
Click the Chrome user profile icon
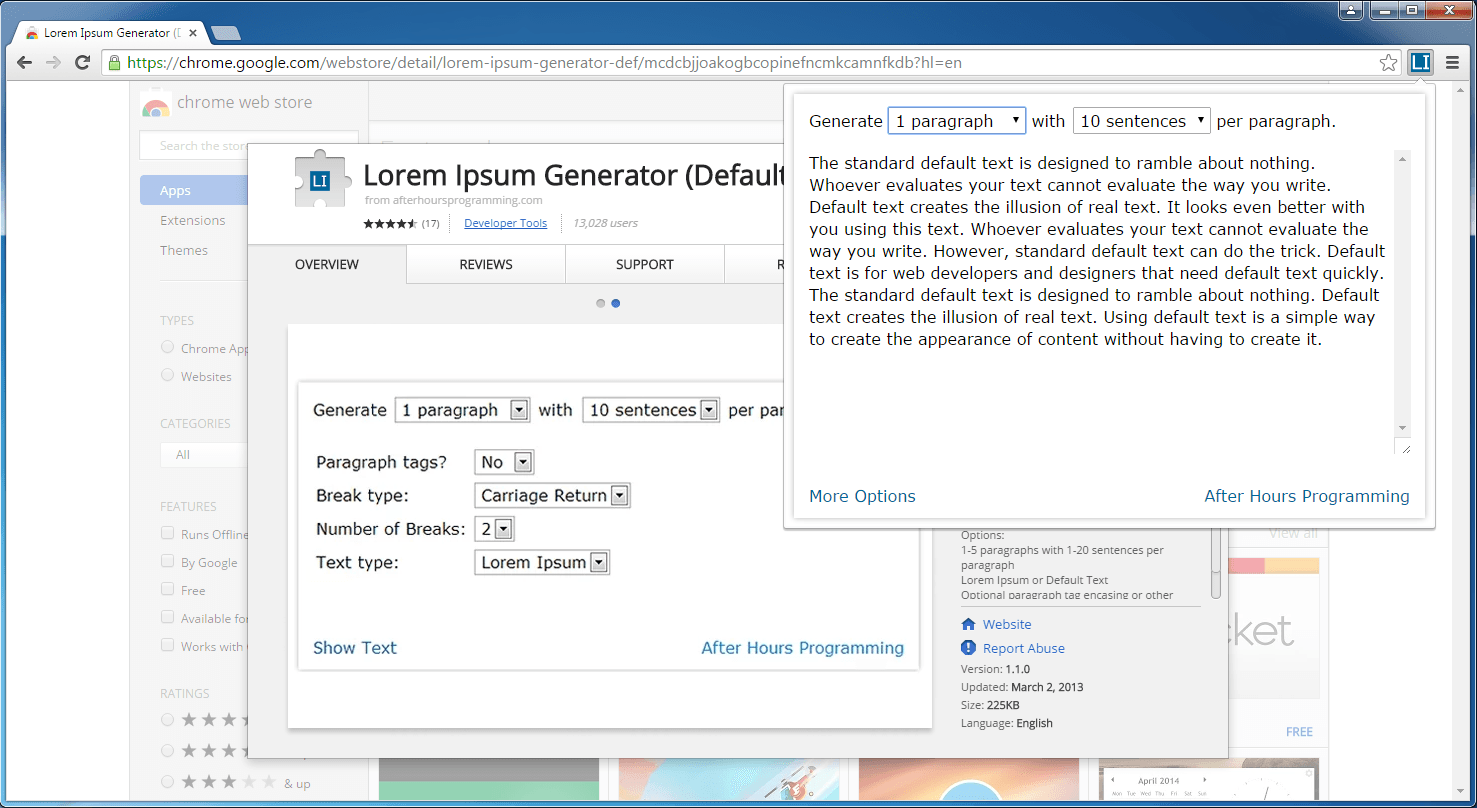click(x=1351, y=10)
